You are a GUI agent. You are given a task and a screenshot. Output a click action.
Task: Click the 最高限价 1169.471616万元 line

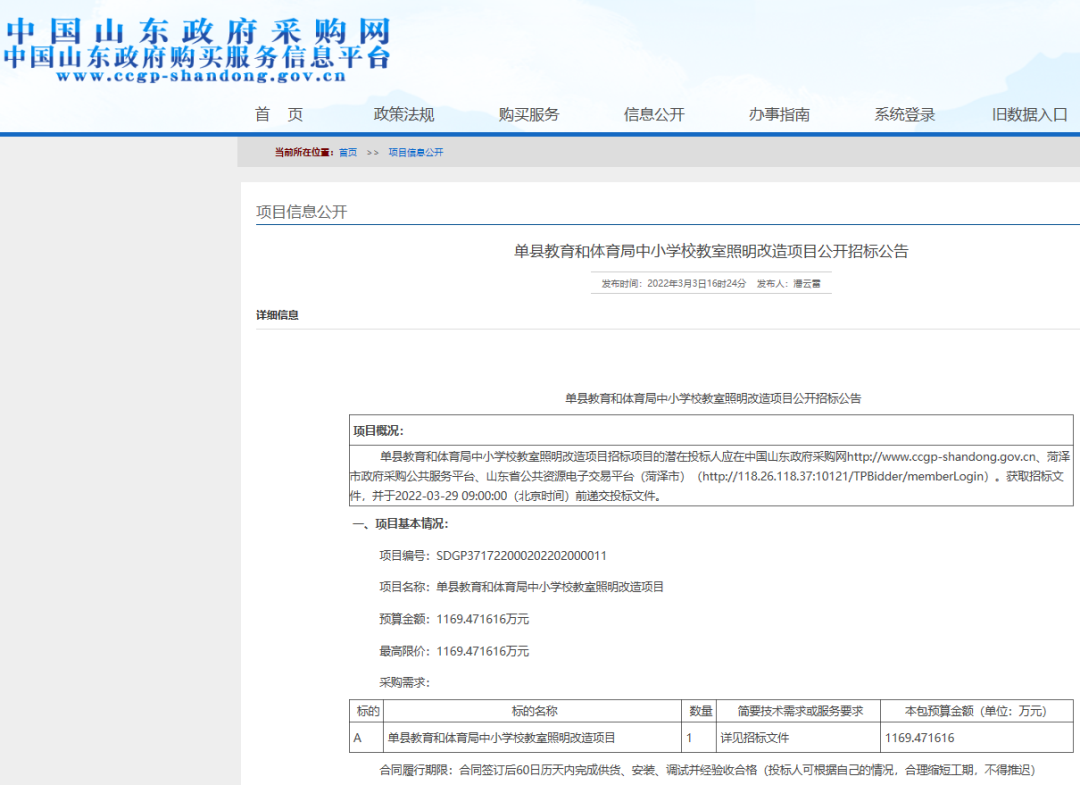[x=454, y=651]
